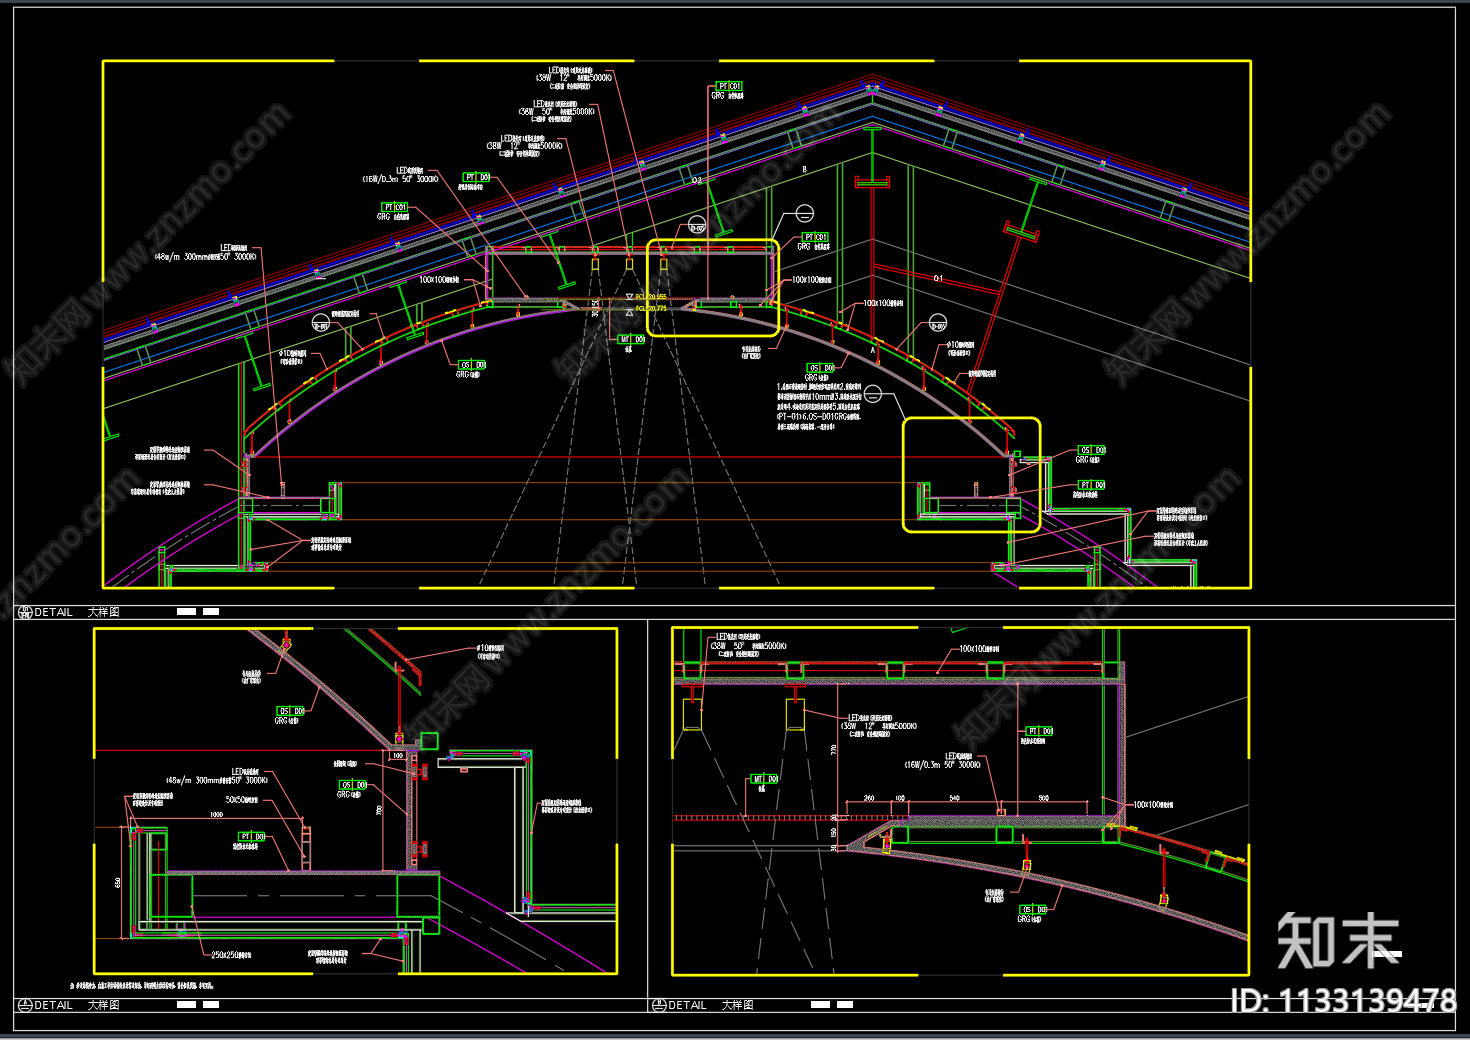Click the section marker circle near the notes text
Image resolution: width=1470 pixels, height=1040 pixels.
point(873,394)
